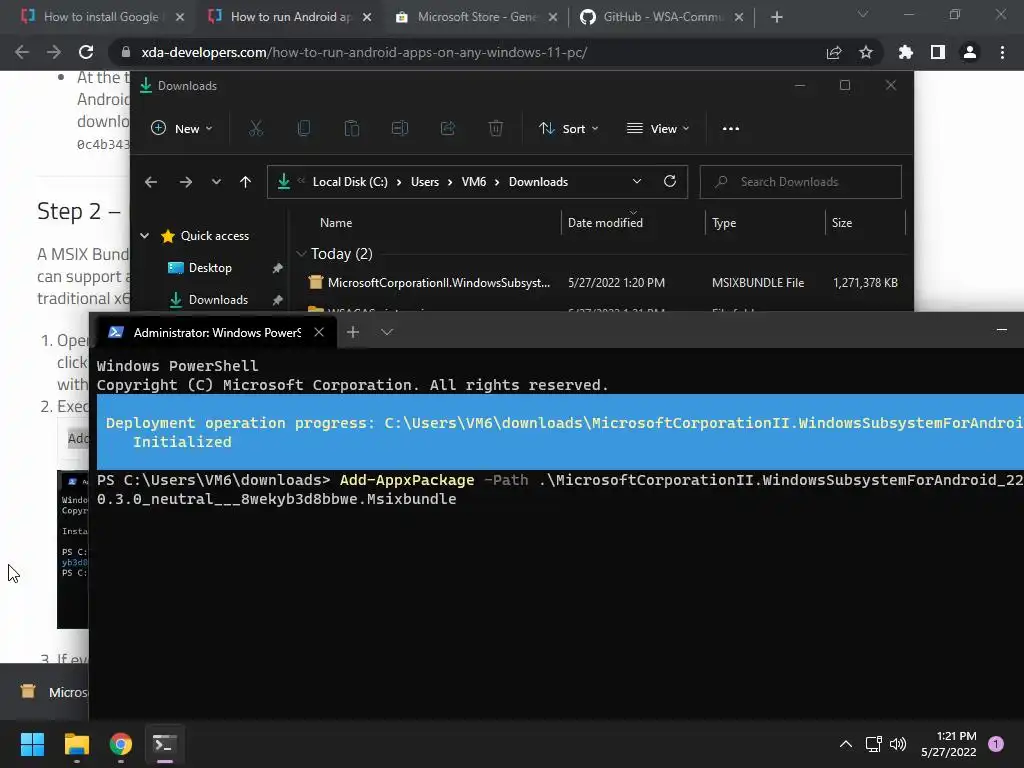Go forward in Explorer navigation

point(185,182)
